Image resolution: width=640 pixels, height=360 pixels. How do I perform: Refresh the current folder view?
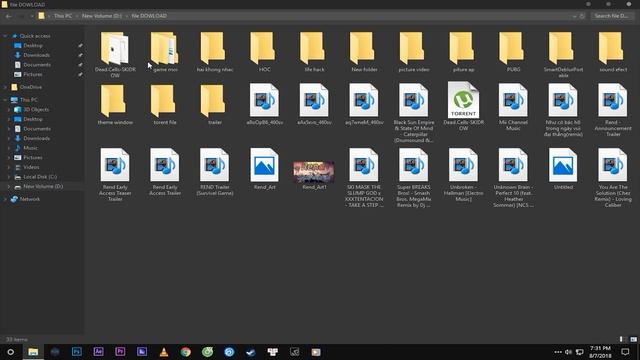(582, 16)
